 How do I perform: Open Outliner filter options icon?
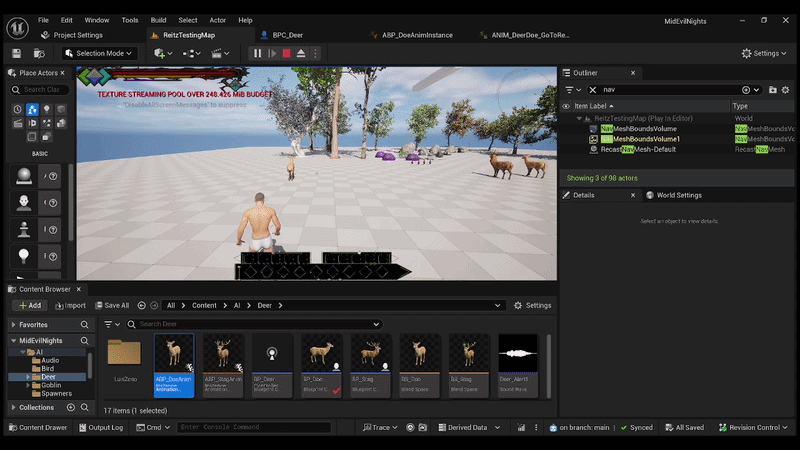[x=573, y=89]
